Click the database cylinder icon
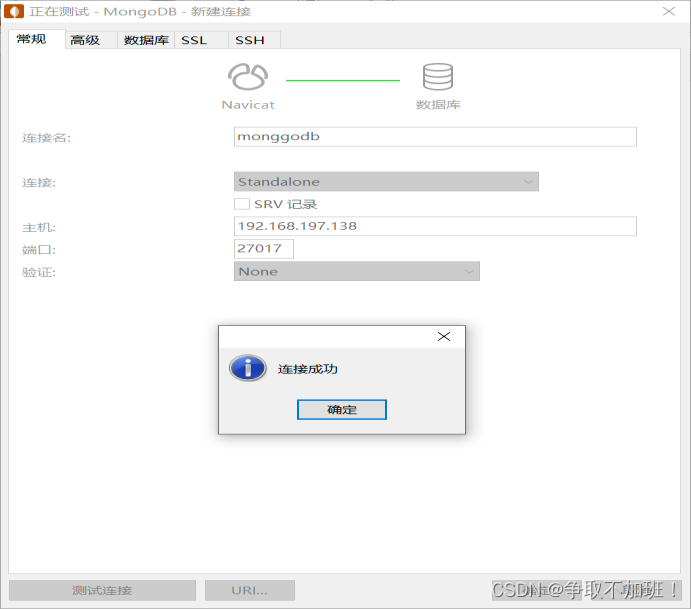Screen dimensions: 691x609 click(438, 77)
